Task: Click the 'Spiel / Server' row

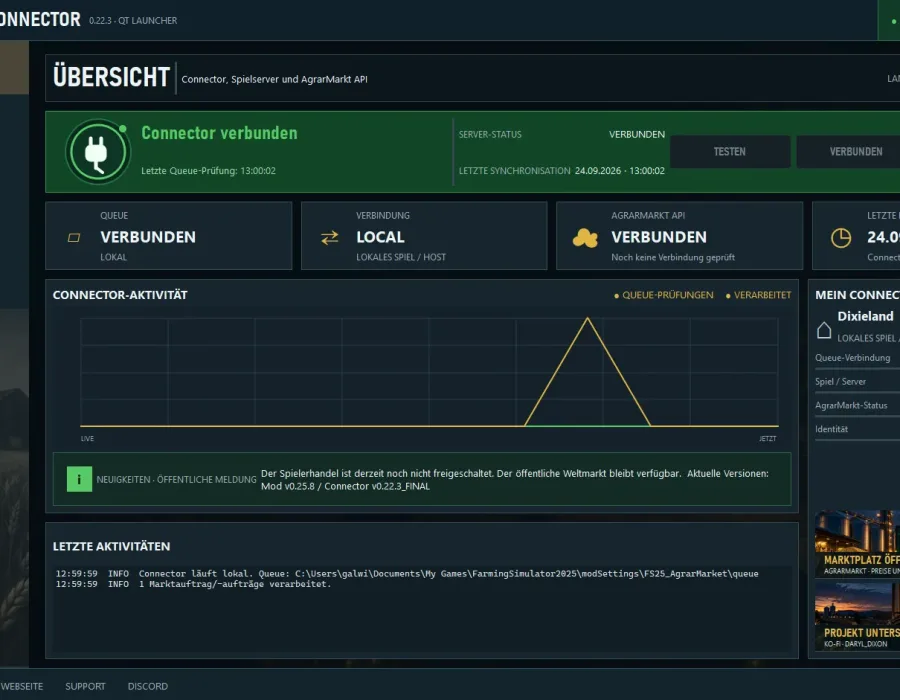Action: [857, 382]
